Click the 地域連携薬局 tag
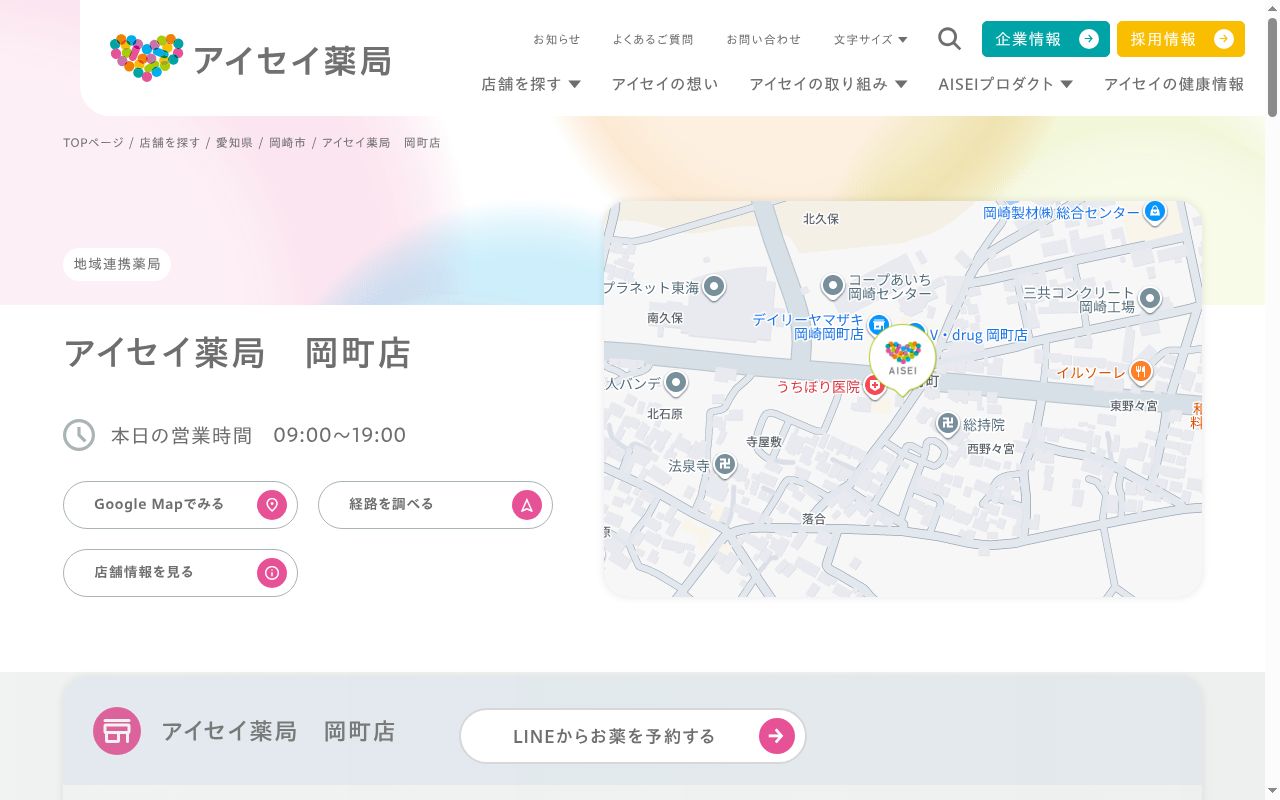1280x800 pixels. [117, 264]
